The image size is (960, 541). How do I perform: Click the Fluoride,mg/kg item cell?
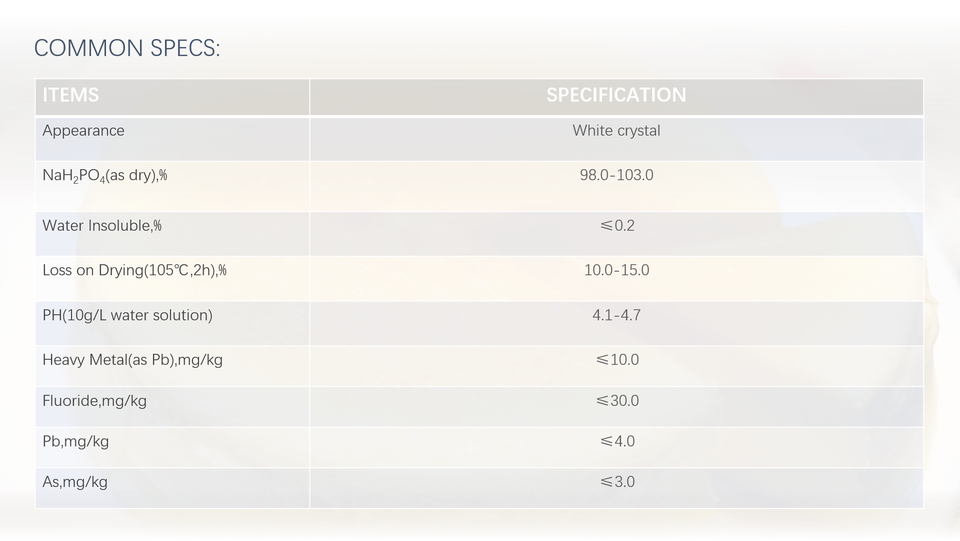(x=94, y=401)
